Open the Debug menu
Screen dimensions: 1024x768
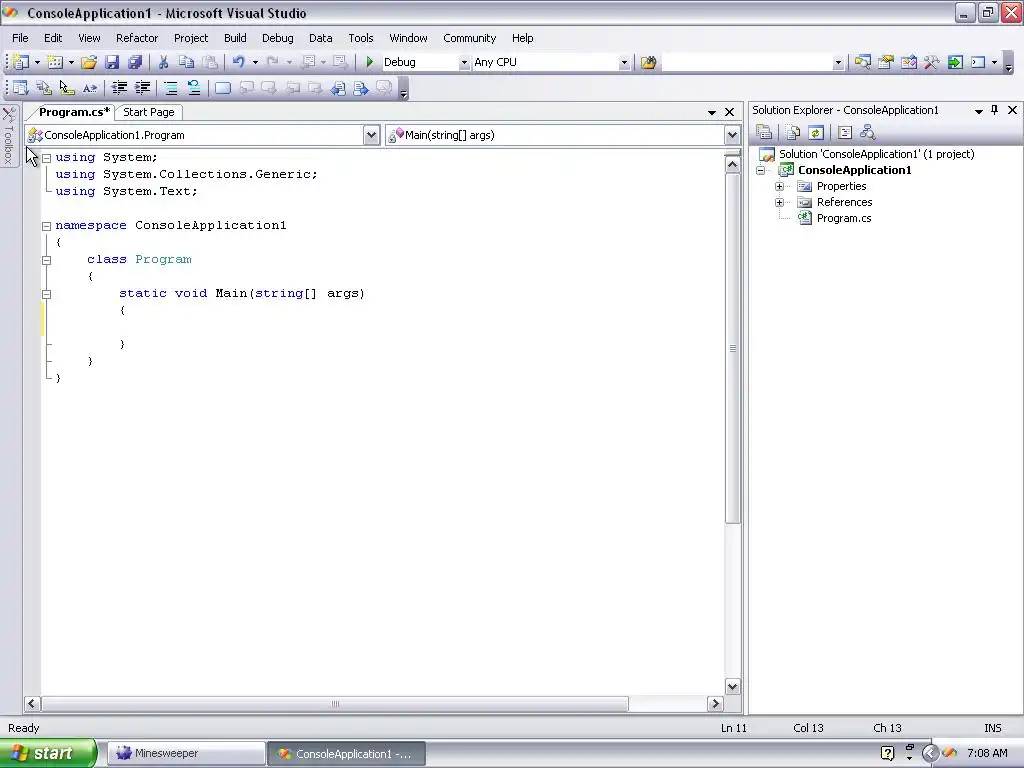coord(278,38)
